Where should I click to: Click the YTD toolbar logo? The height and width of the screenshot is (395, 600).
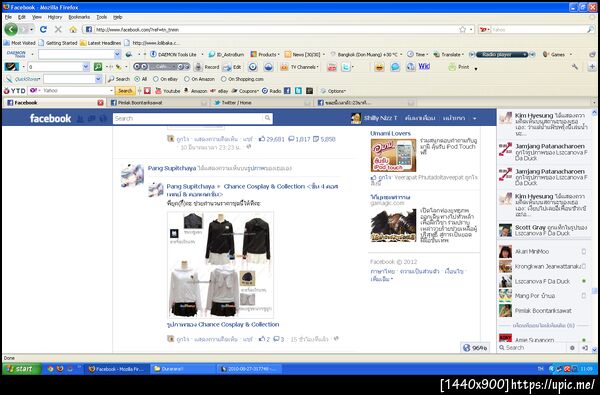click(x=15, y=91)
